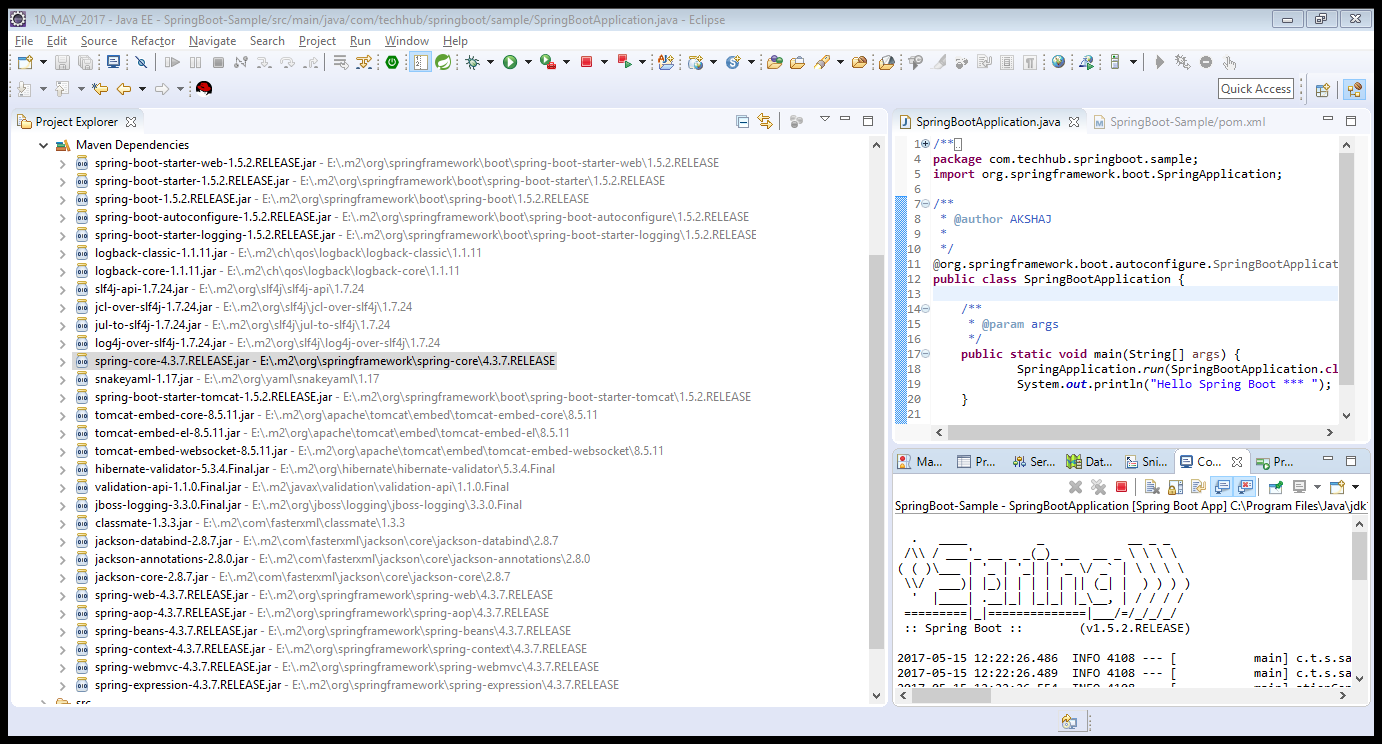This screenshot has height=744, width=1382.
Task: Click the Coverage launch icon
Action: click(546, 61)
